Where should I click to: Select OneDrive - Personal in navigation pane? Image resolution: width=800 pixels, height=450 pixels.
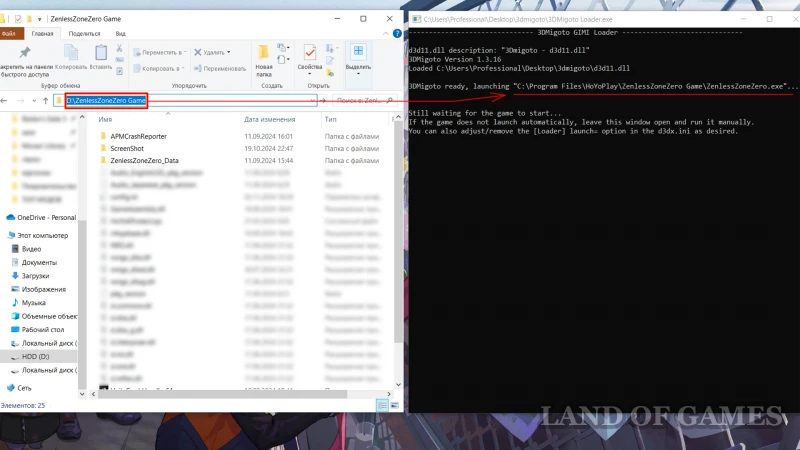click(x=46, y=217)
